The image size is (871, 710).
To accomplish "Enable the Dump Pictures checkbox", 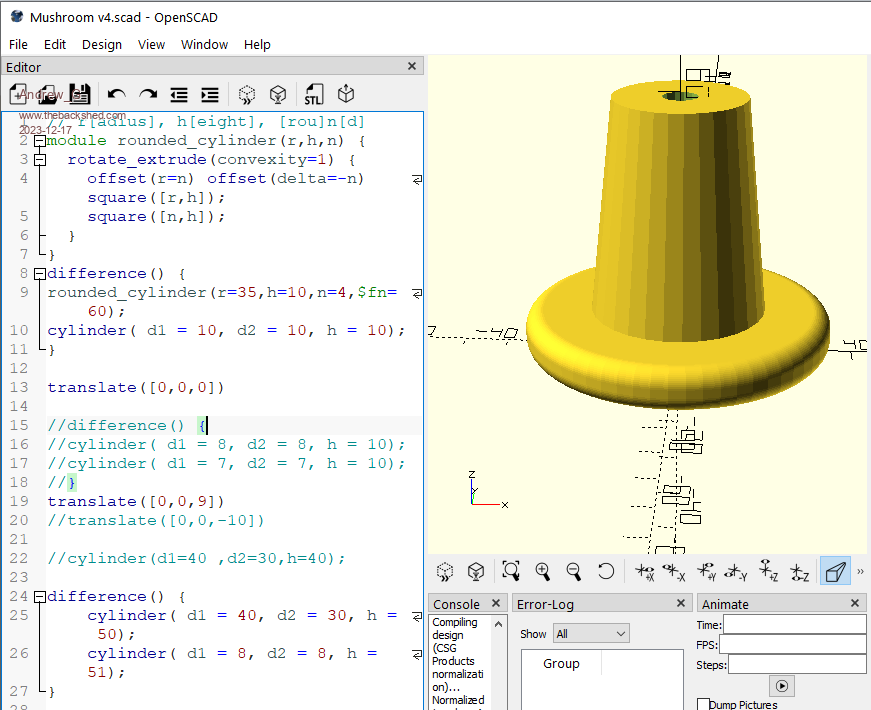I will pos(704,704).
